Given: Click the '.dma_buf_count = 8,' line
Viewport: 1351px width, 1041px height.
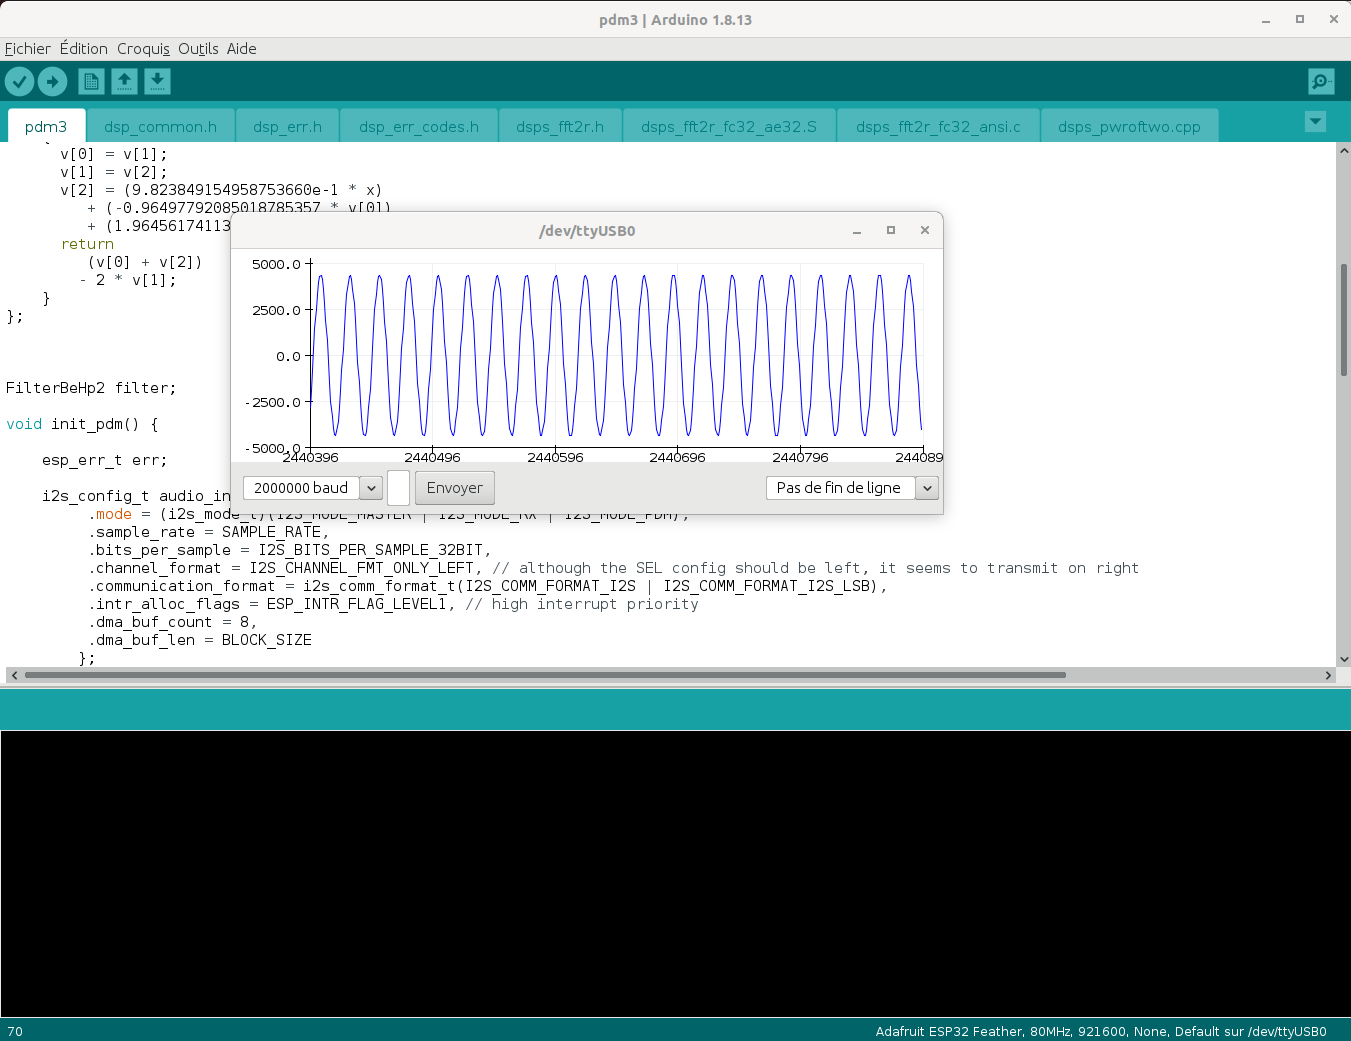Looking at the screenshot, I should [x=172, y=622].
